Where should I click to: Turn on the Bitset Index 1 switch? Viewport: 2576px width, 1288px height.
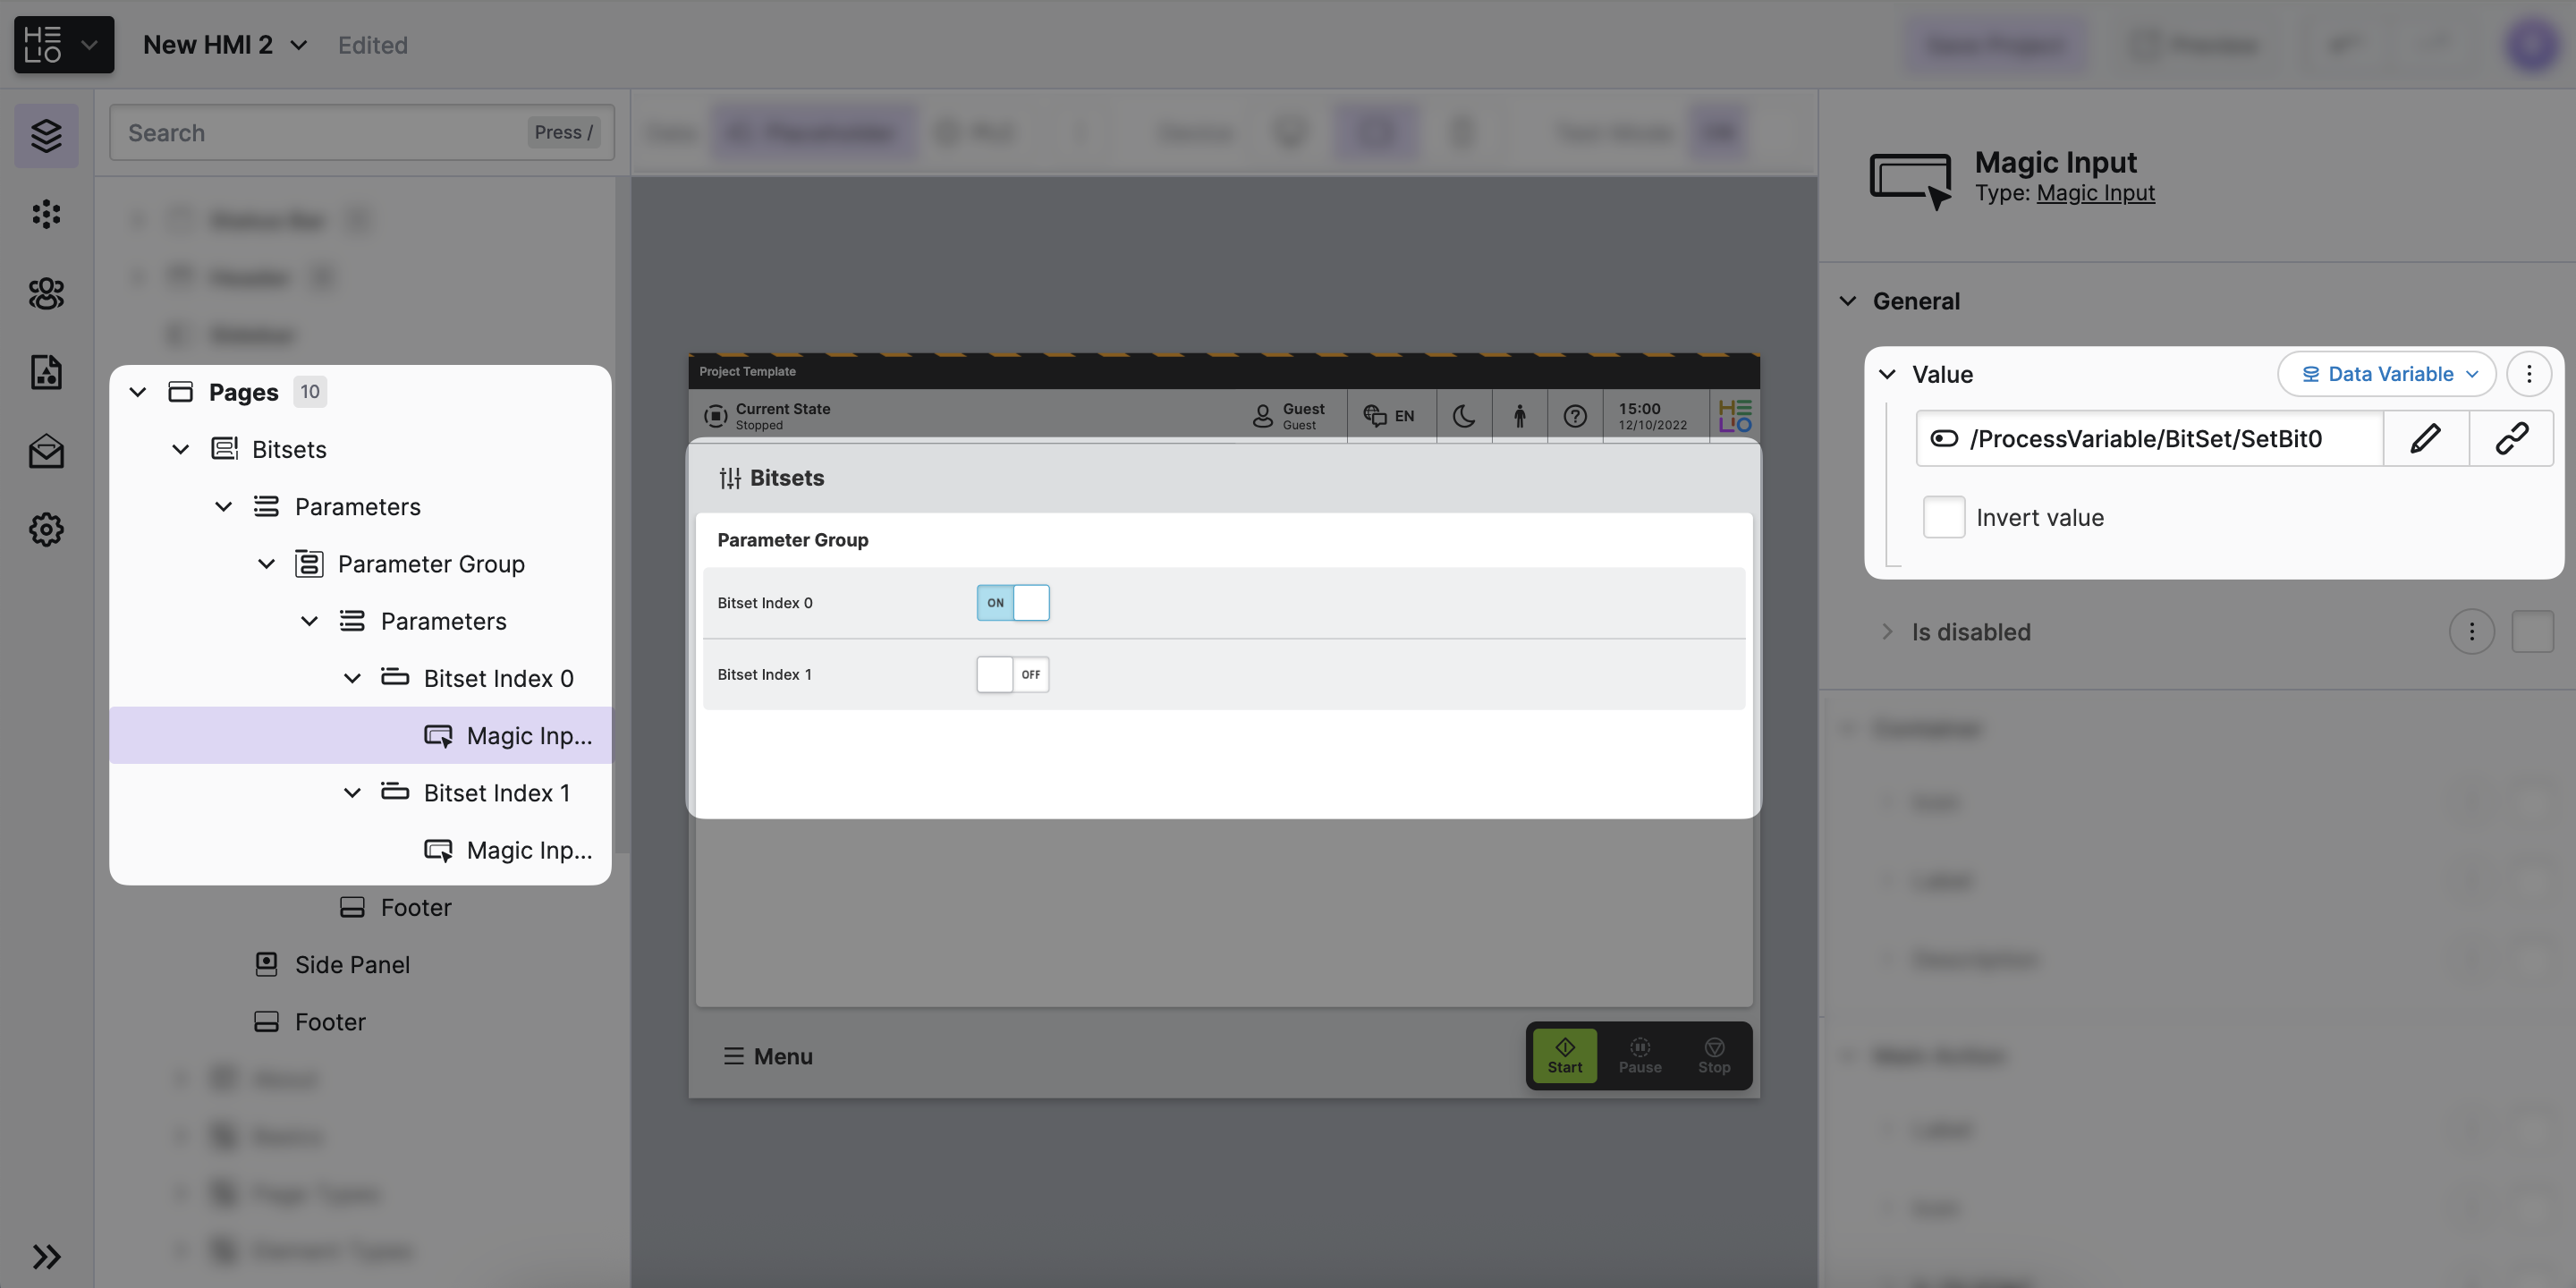[1012, 674]
